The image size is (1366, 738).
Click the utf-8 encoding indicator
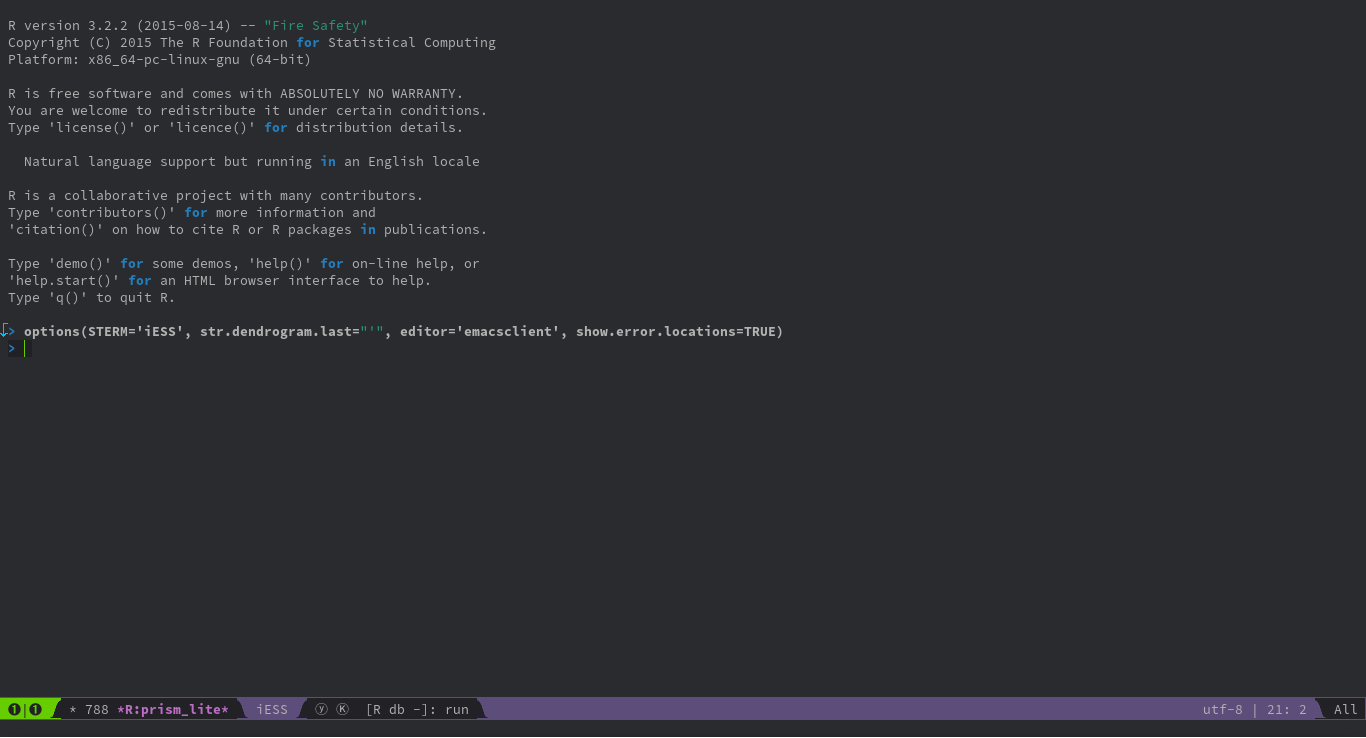(x=1223, y=709)
